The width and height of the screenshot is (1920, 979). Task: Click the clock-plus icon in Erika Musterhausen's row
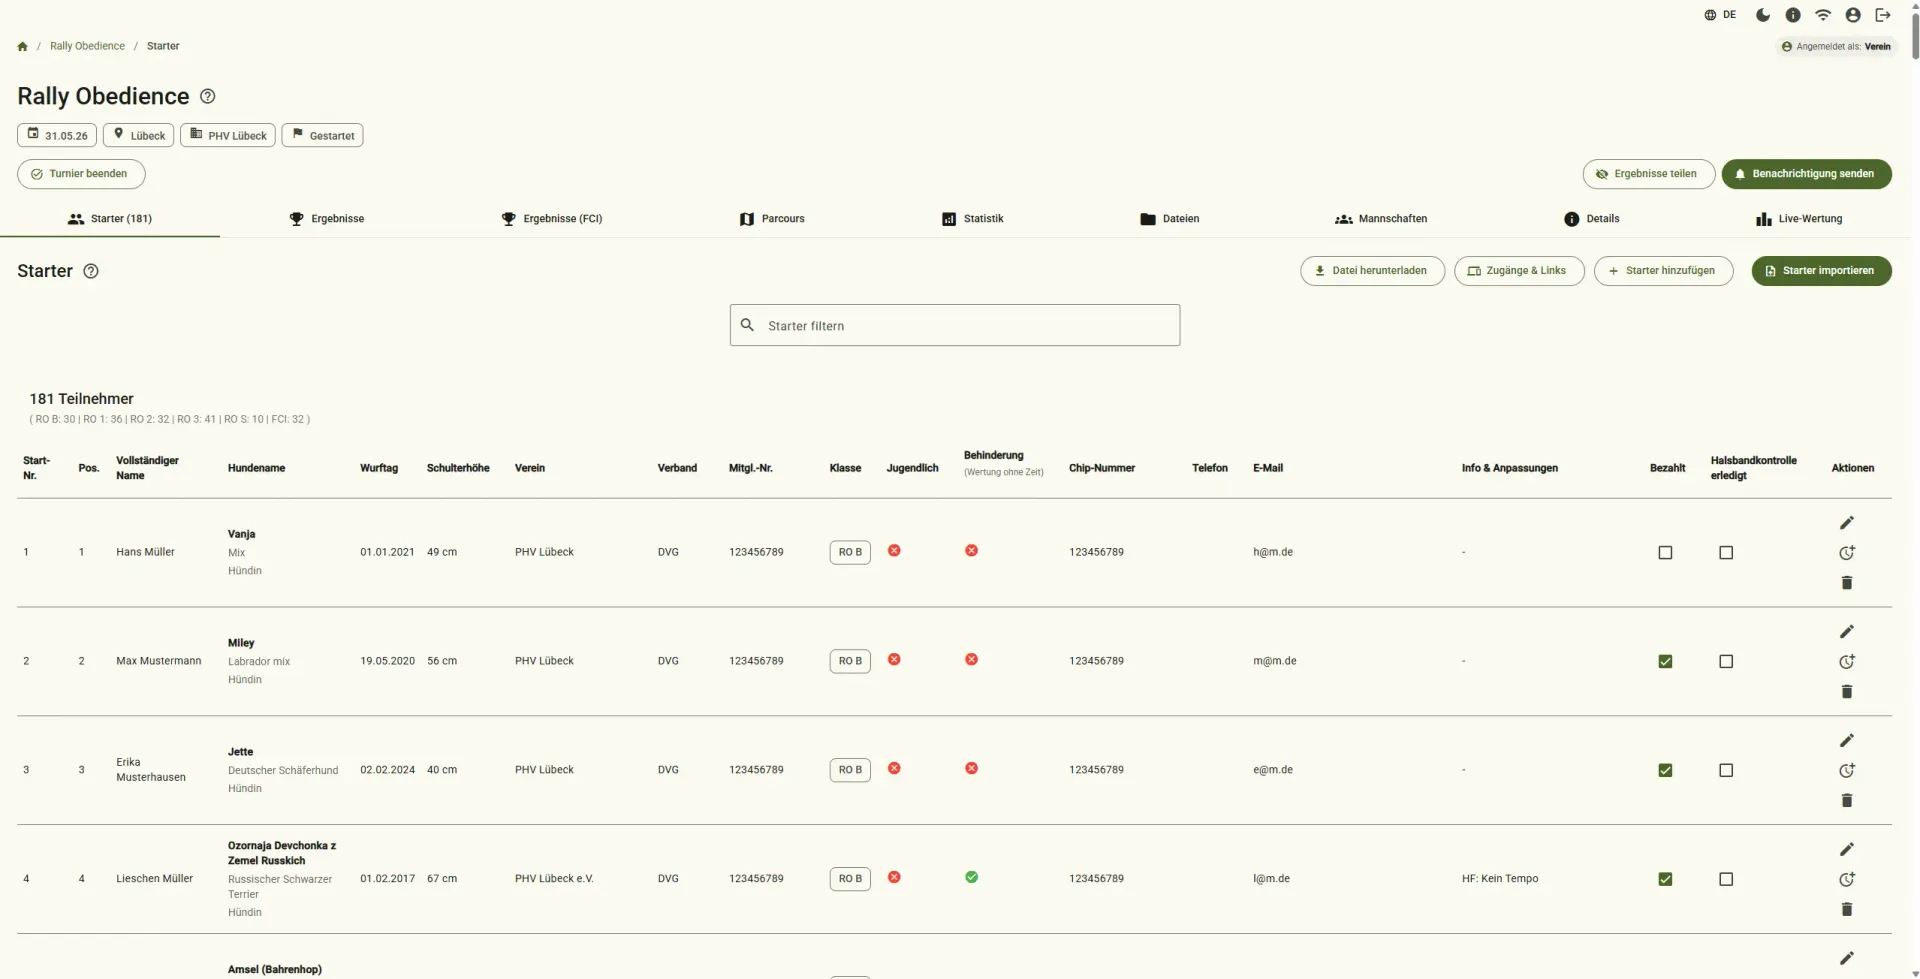click(x=1847, y=770)
